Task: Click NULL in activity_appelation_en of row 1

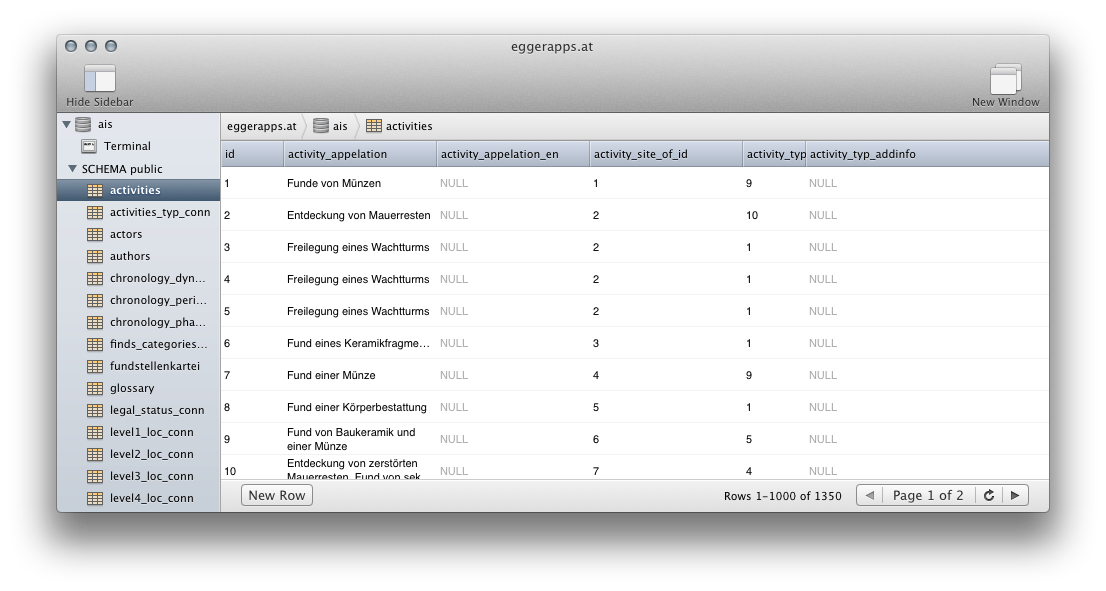Action: coord(454,183)
